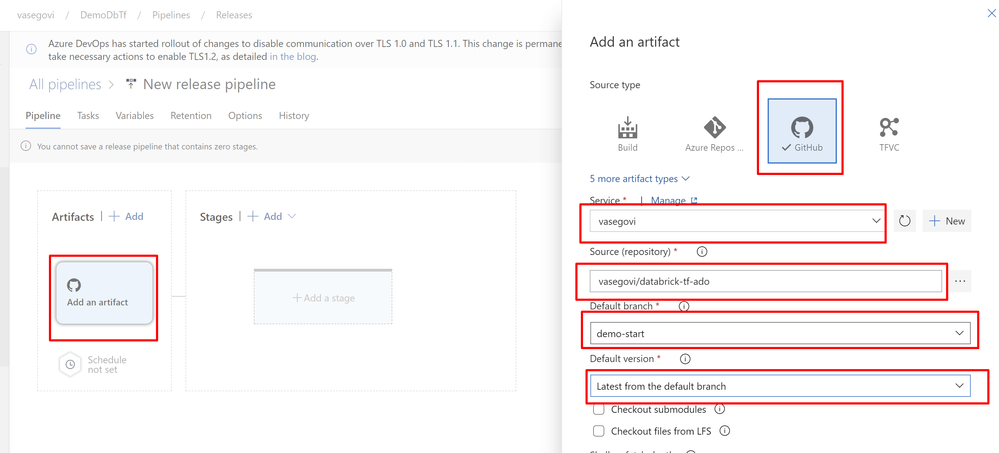The height and width of the screenshot is (453, 999).
Task: Click Releases breadcrumb
Action: tap(234, 15)
